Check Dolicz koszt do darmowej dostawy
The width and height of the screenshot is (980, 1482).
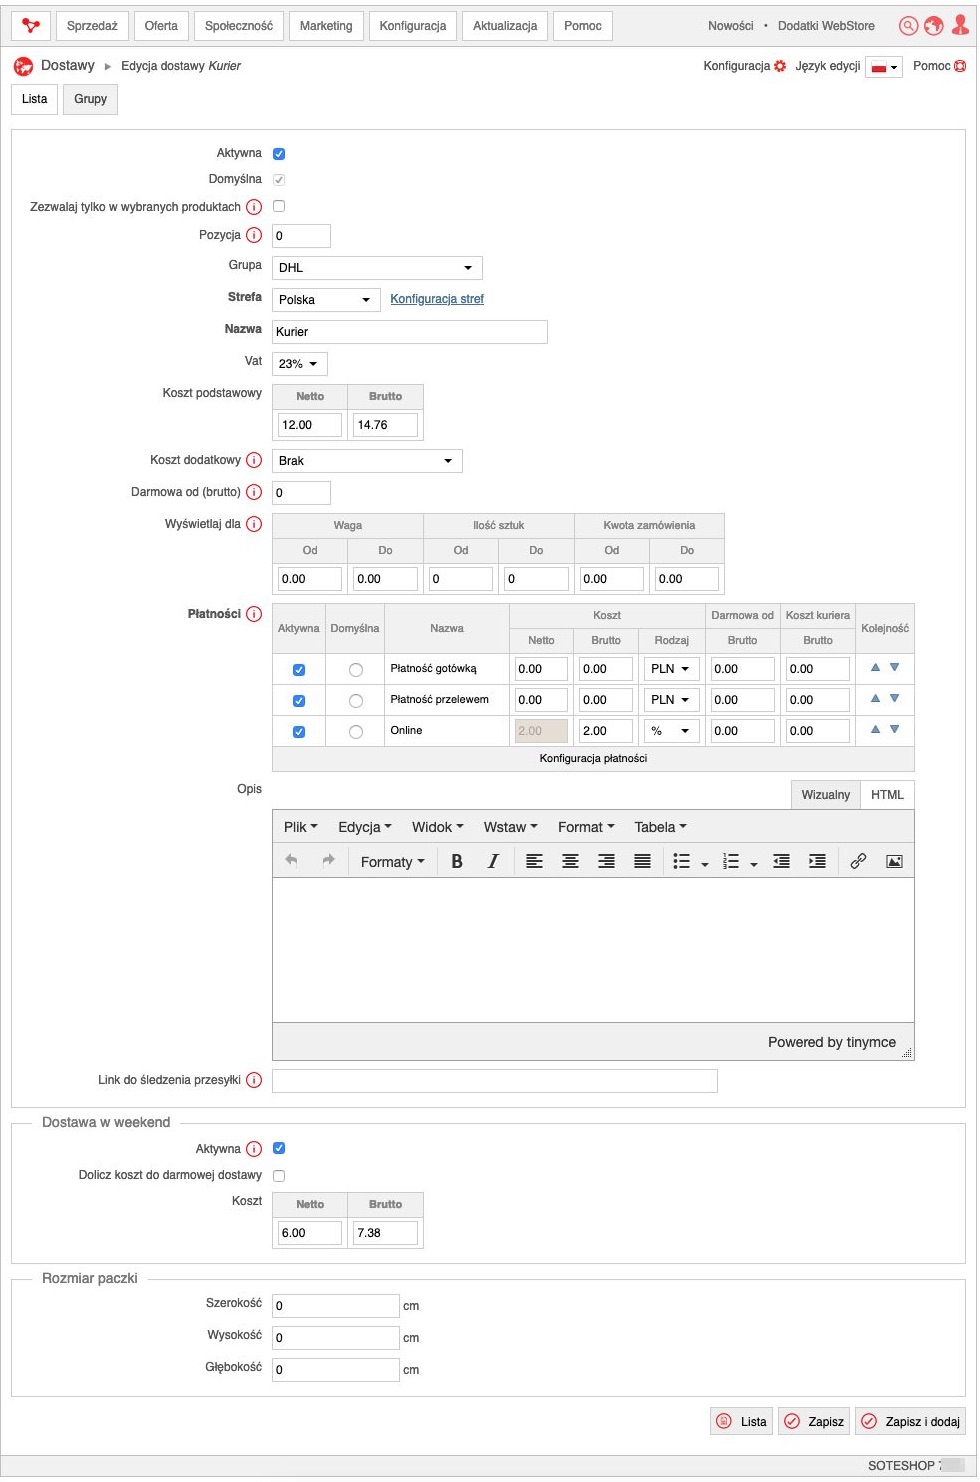click(x=279, y=1176)
